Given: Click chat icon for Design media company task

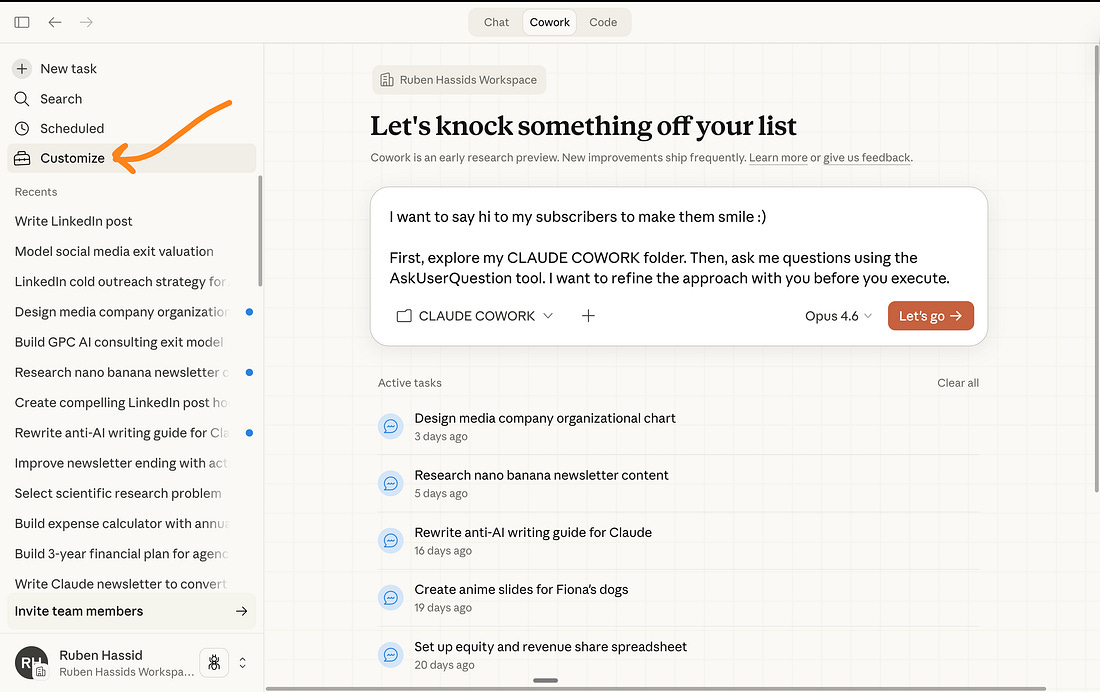Looking at the screenshot, I should click(391, 426).
